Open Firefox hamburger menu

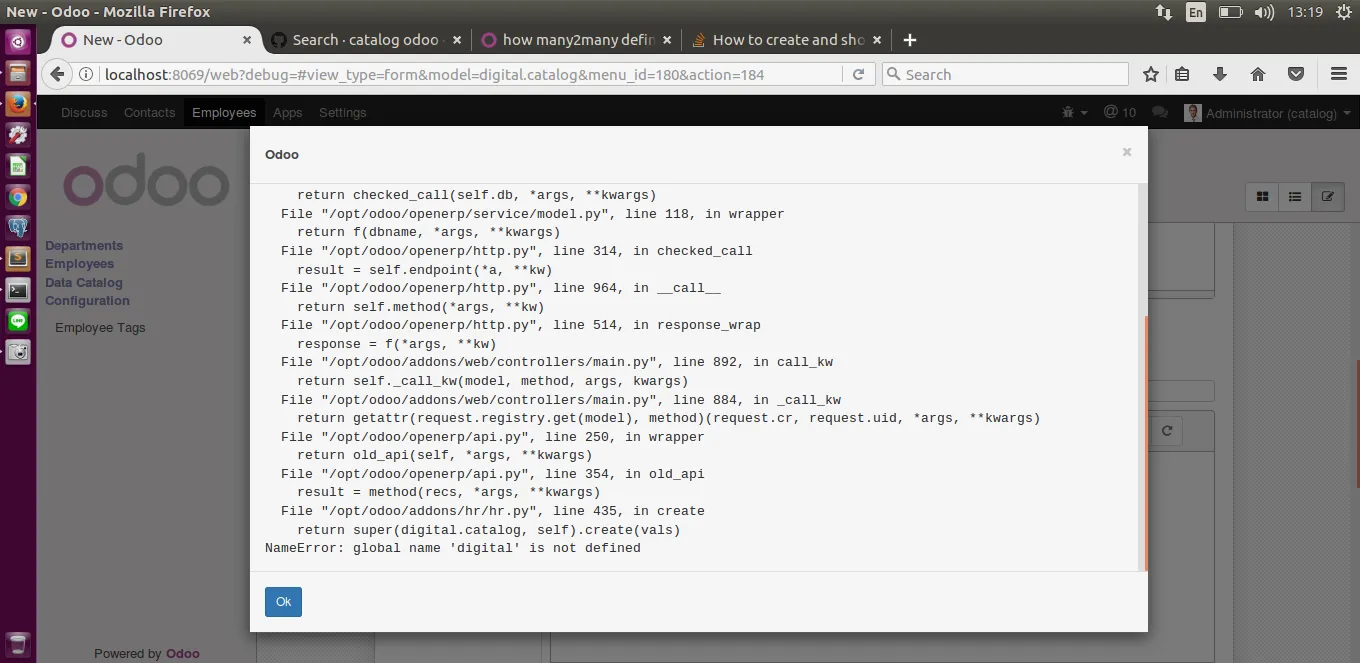pyautogui.click(x=1339, y=74)
